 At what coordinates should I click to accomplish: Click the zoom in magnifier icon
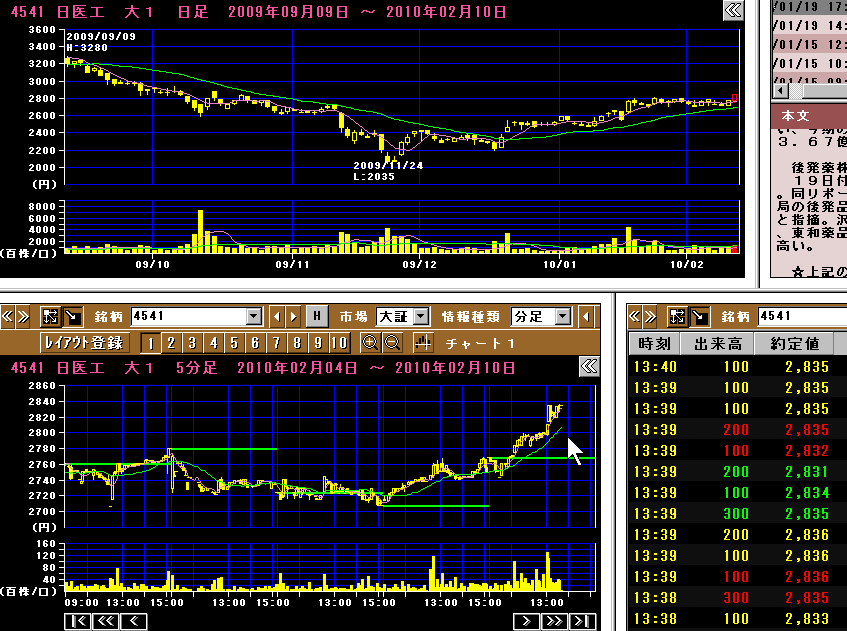pyautogui.click(x=370, y=343)
